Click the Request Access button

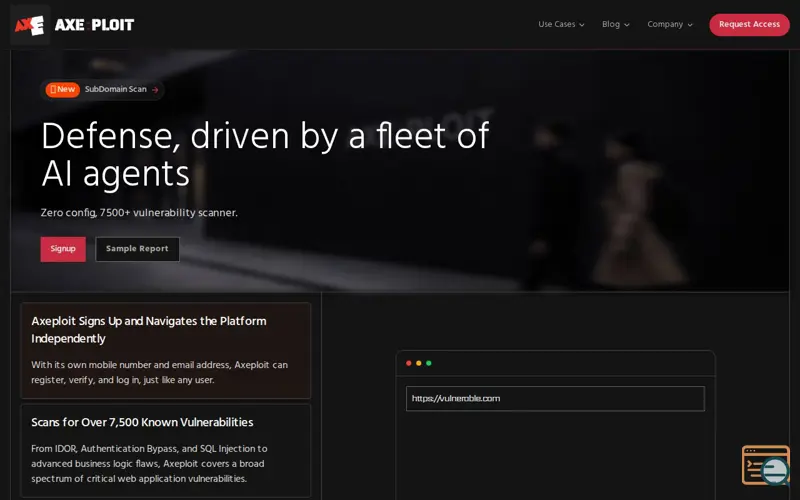[x=749, y=24]
